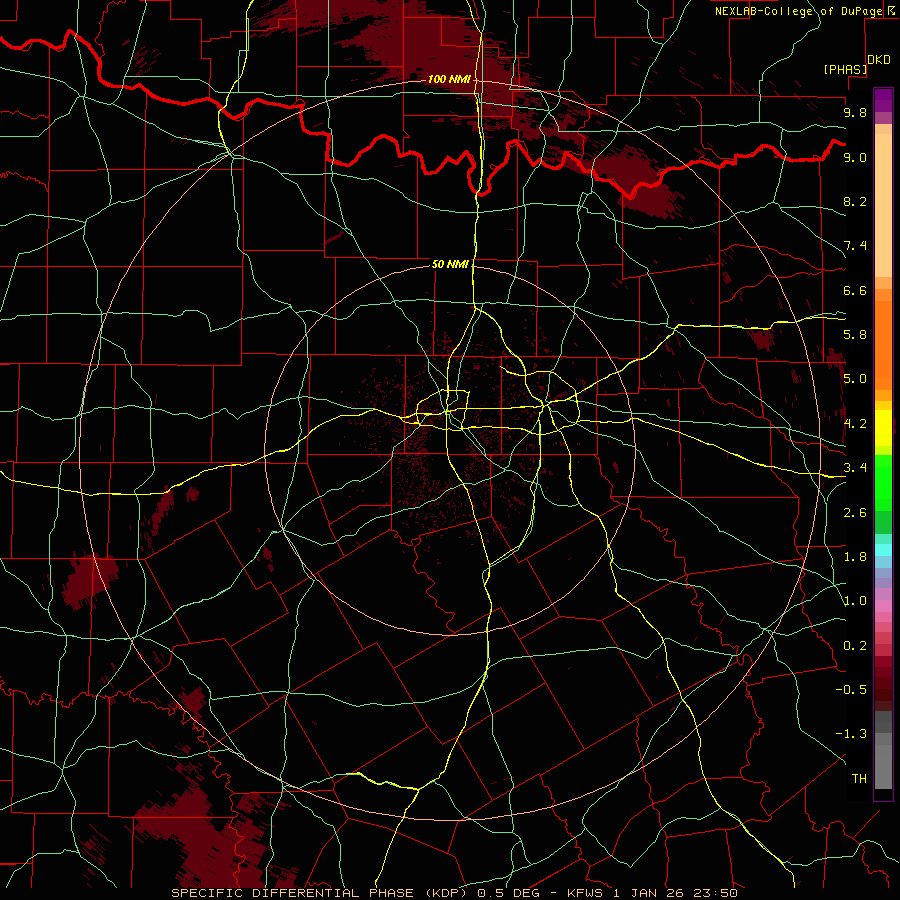Viewport: 900px width, 900px height.
Task: Click the 2.6 value on color scale
Action: [855, 513]
